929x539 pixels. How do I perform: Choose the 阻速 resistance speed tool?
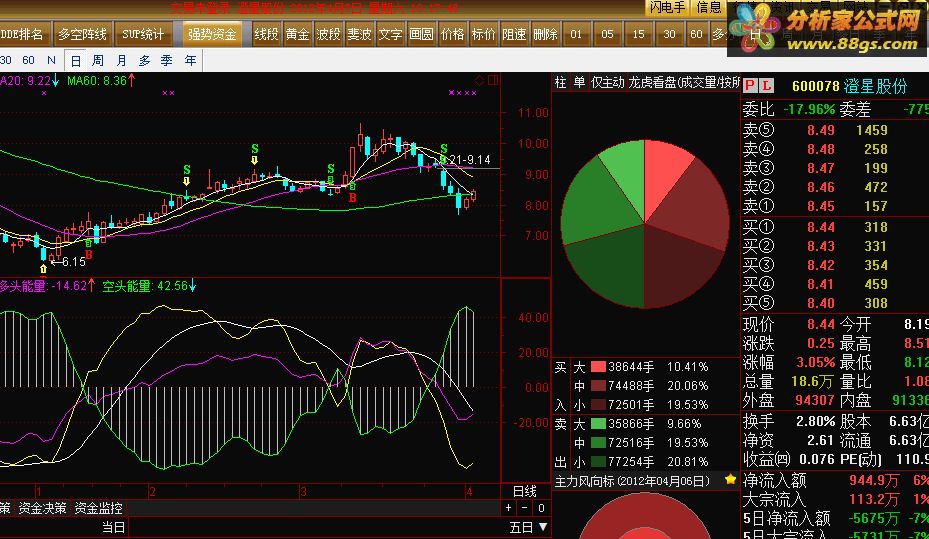[x=514, y=34]
